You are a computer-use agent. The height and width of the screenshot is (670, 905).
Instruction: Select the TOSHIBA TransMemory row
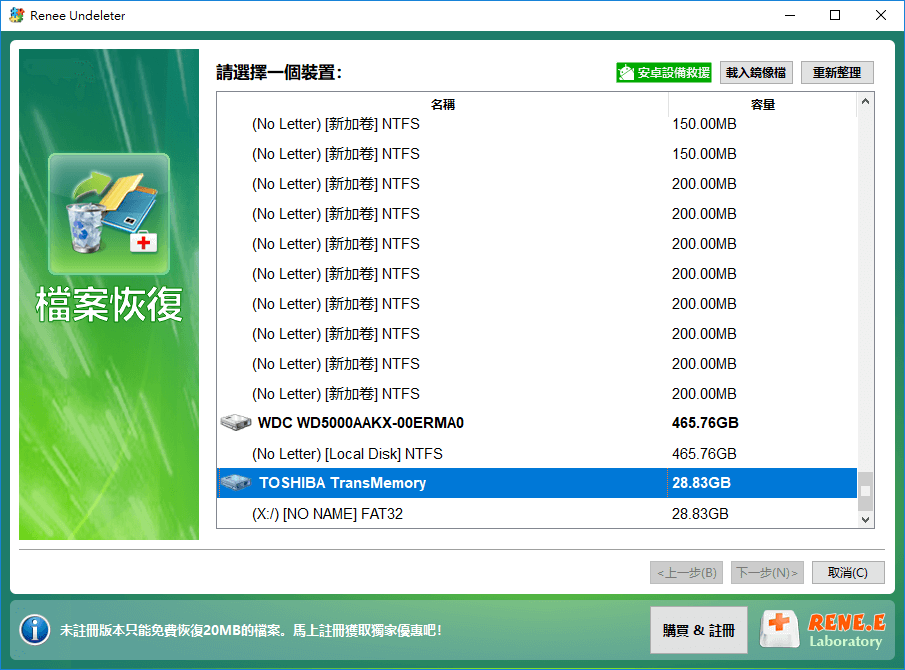coord(537,483)
